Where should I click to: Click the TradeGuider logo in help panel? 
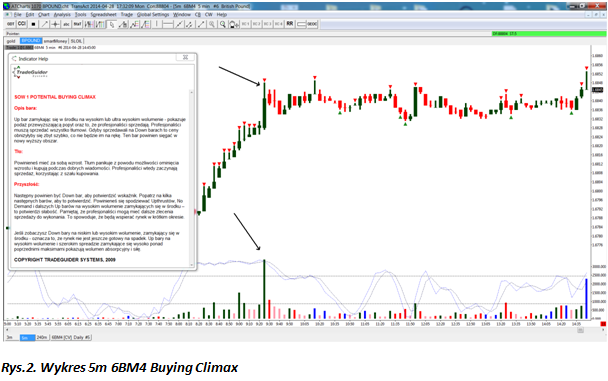(31, 72)
